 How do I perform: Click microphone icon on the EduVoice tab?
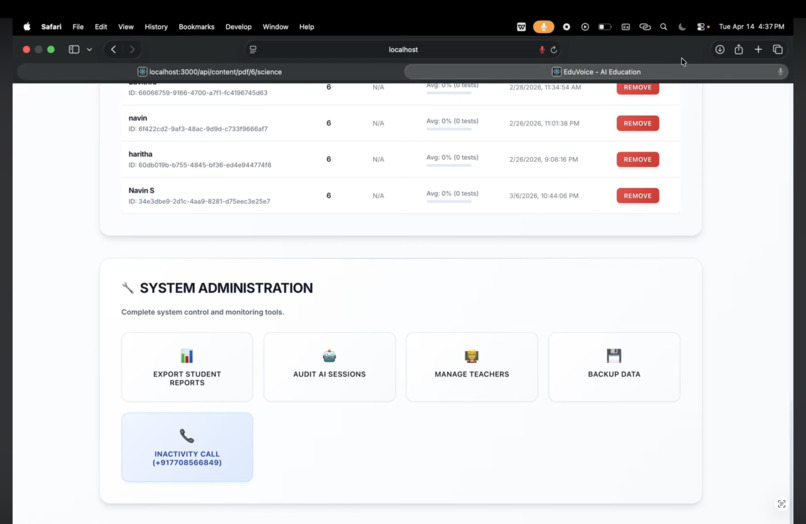pyautogui.click(x=780, y=72)
